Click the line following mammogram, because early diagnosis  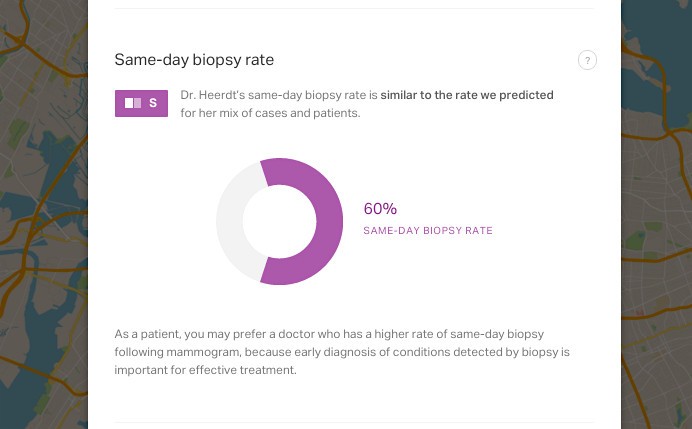[x=342, y=352]
